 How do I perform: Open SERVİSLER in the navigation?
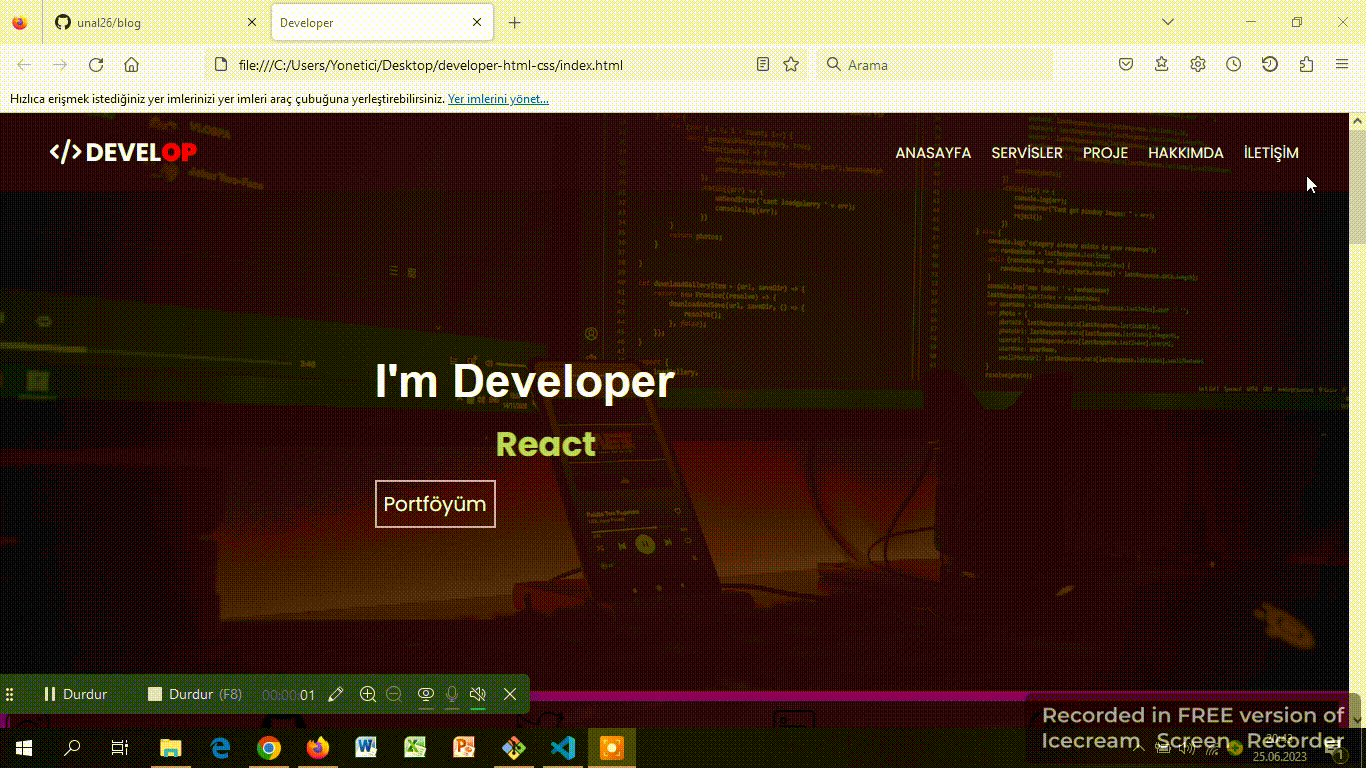pyautogui.click(x=1027, y=153)
